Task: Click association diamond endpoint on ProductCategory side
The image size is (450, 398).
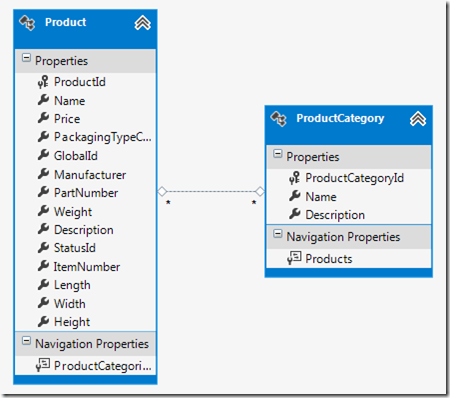Action: (260, 191)
